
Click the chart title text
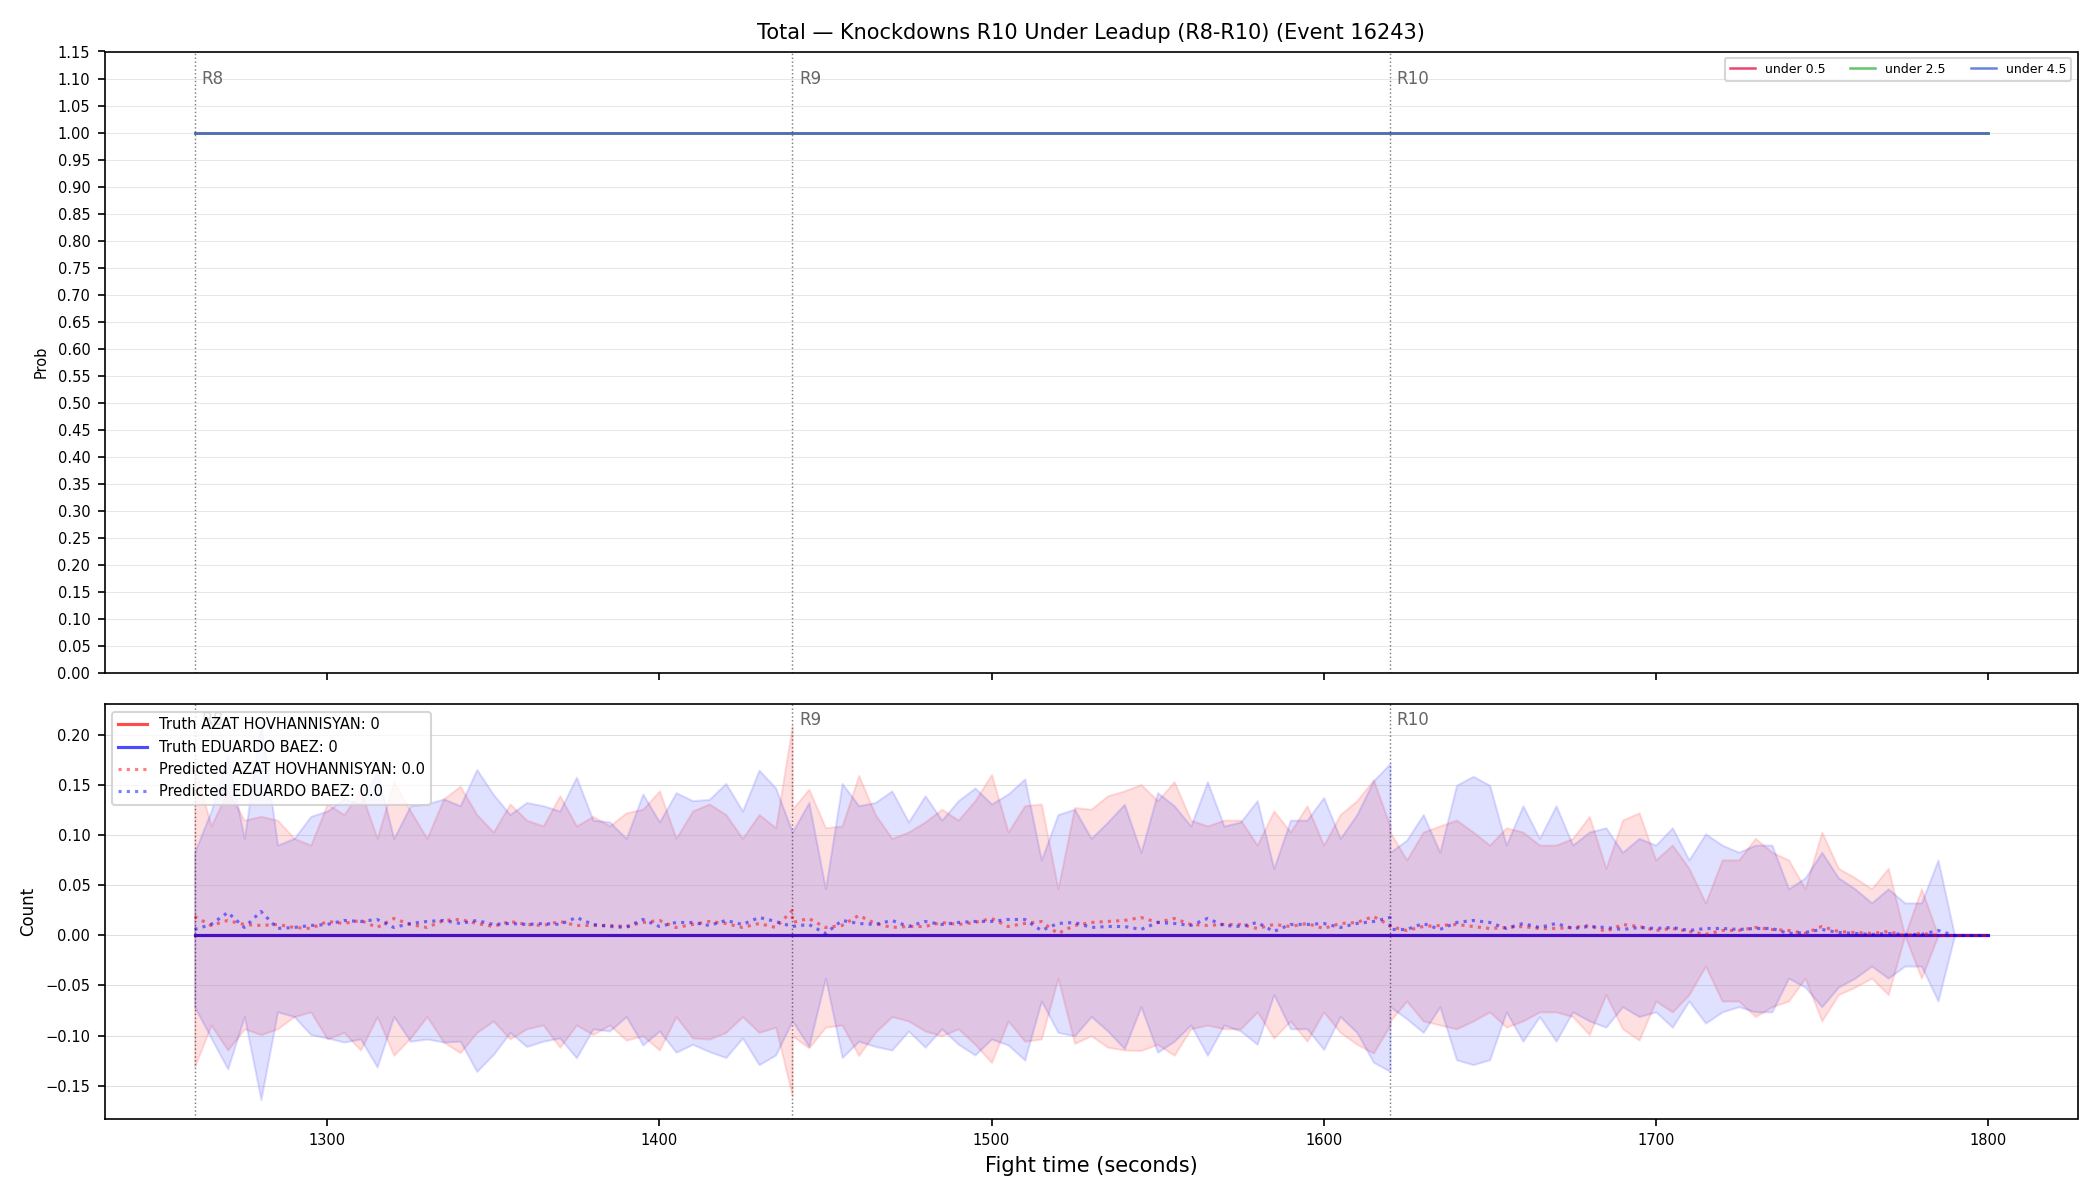(x=1090, y=32)
